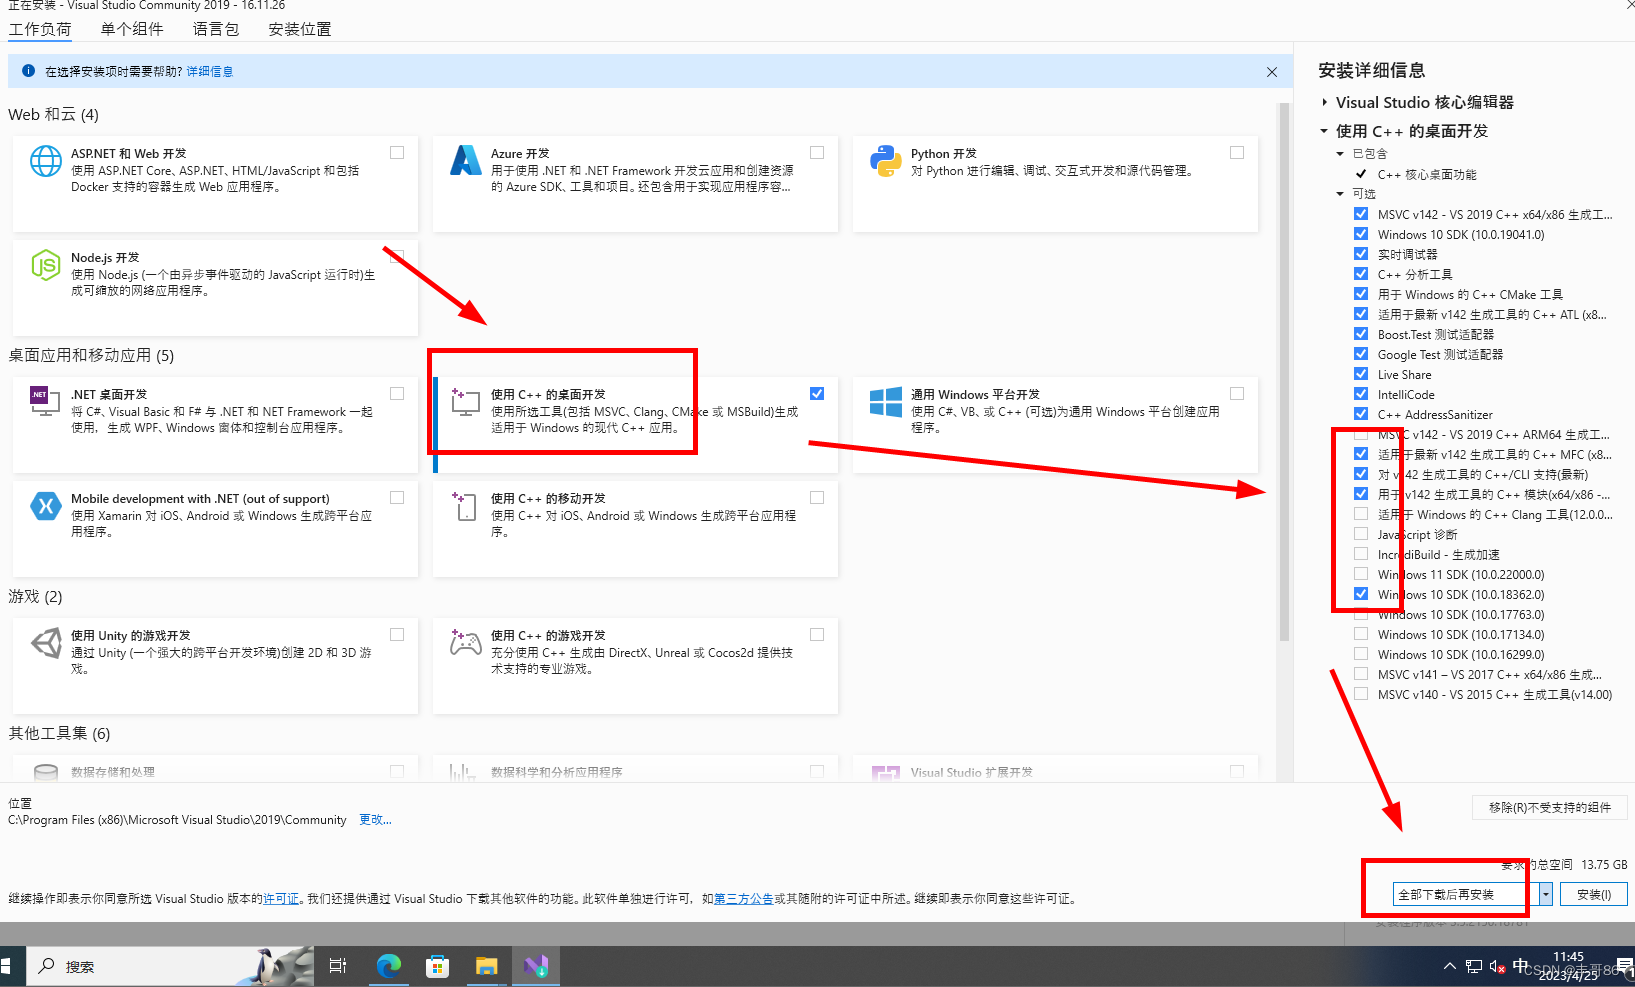
Task: Click the taskbar search box
Action: point(170,966)
